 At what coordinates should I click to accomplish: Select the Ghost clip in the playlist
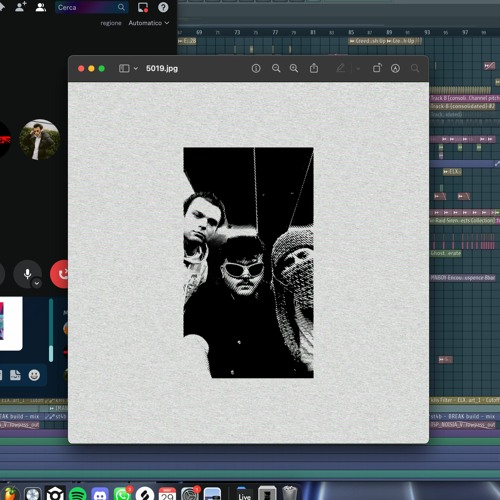pos(446,253)
